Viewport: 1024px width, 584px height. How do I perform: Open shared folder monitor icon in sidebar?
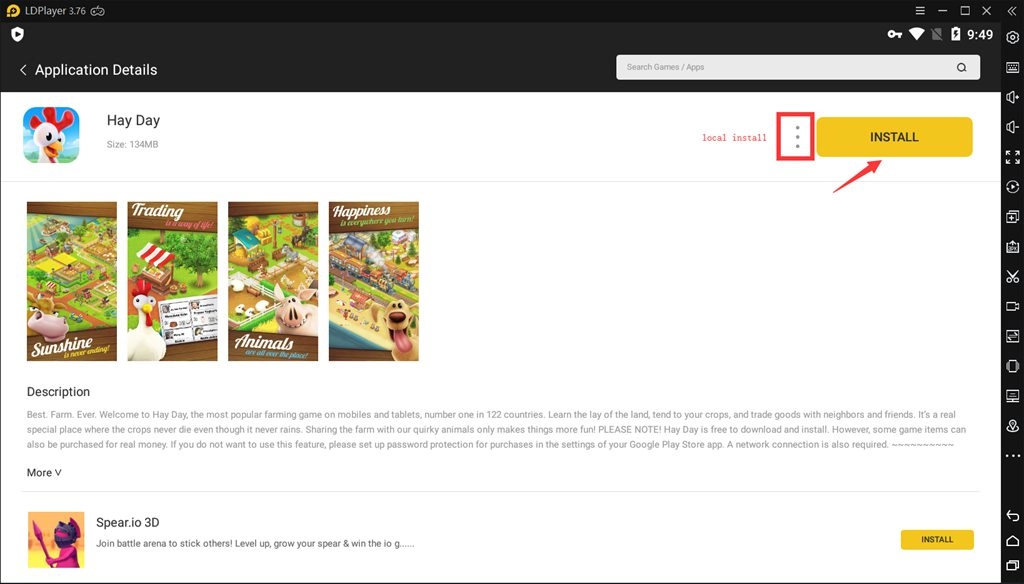click(1012, 396)
